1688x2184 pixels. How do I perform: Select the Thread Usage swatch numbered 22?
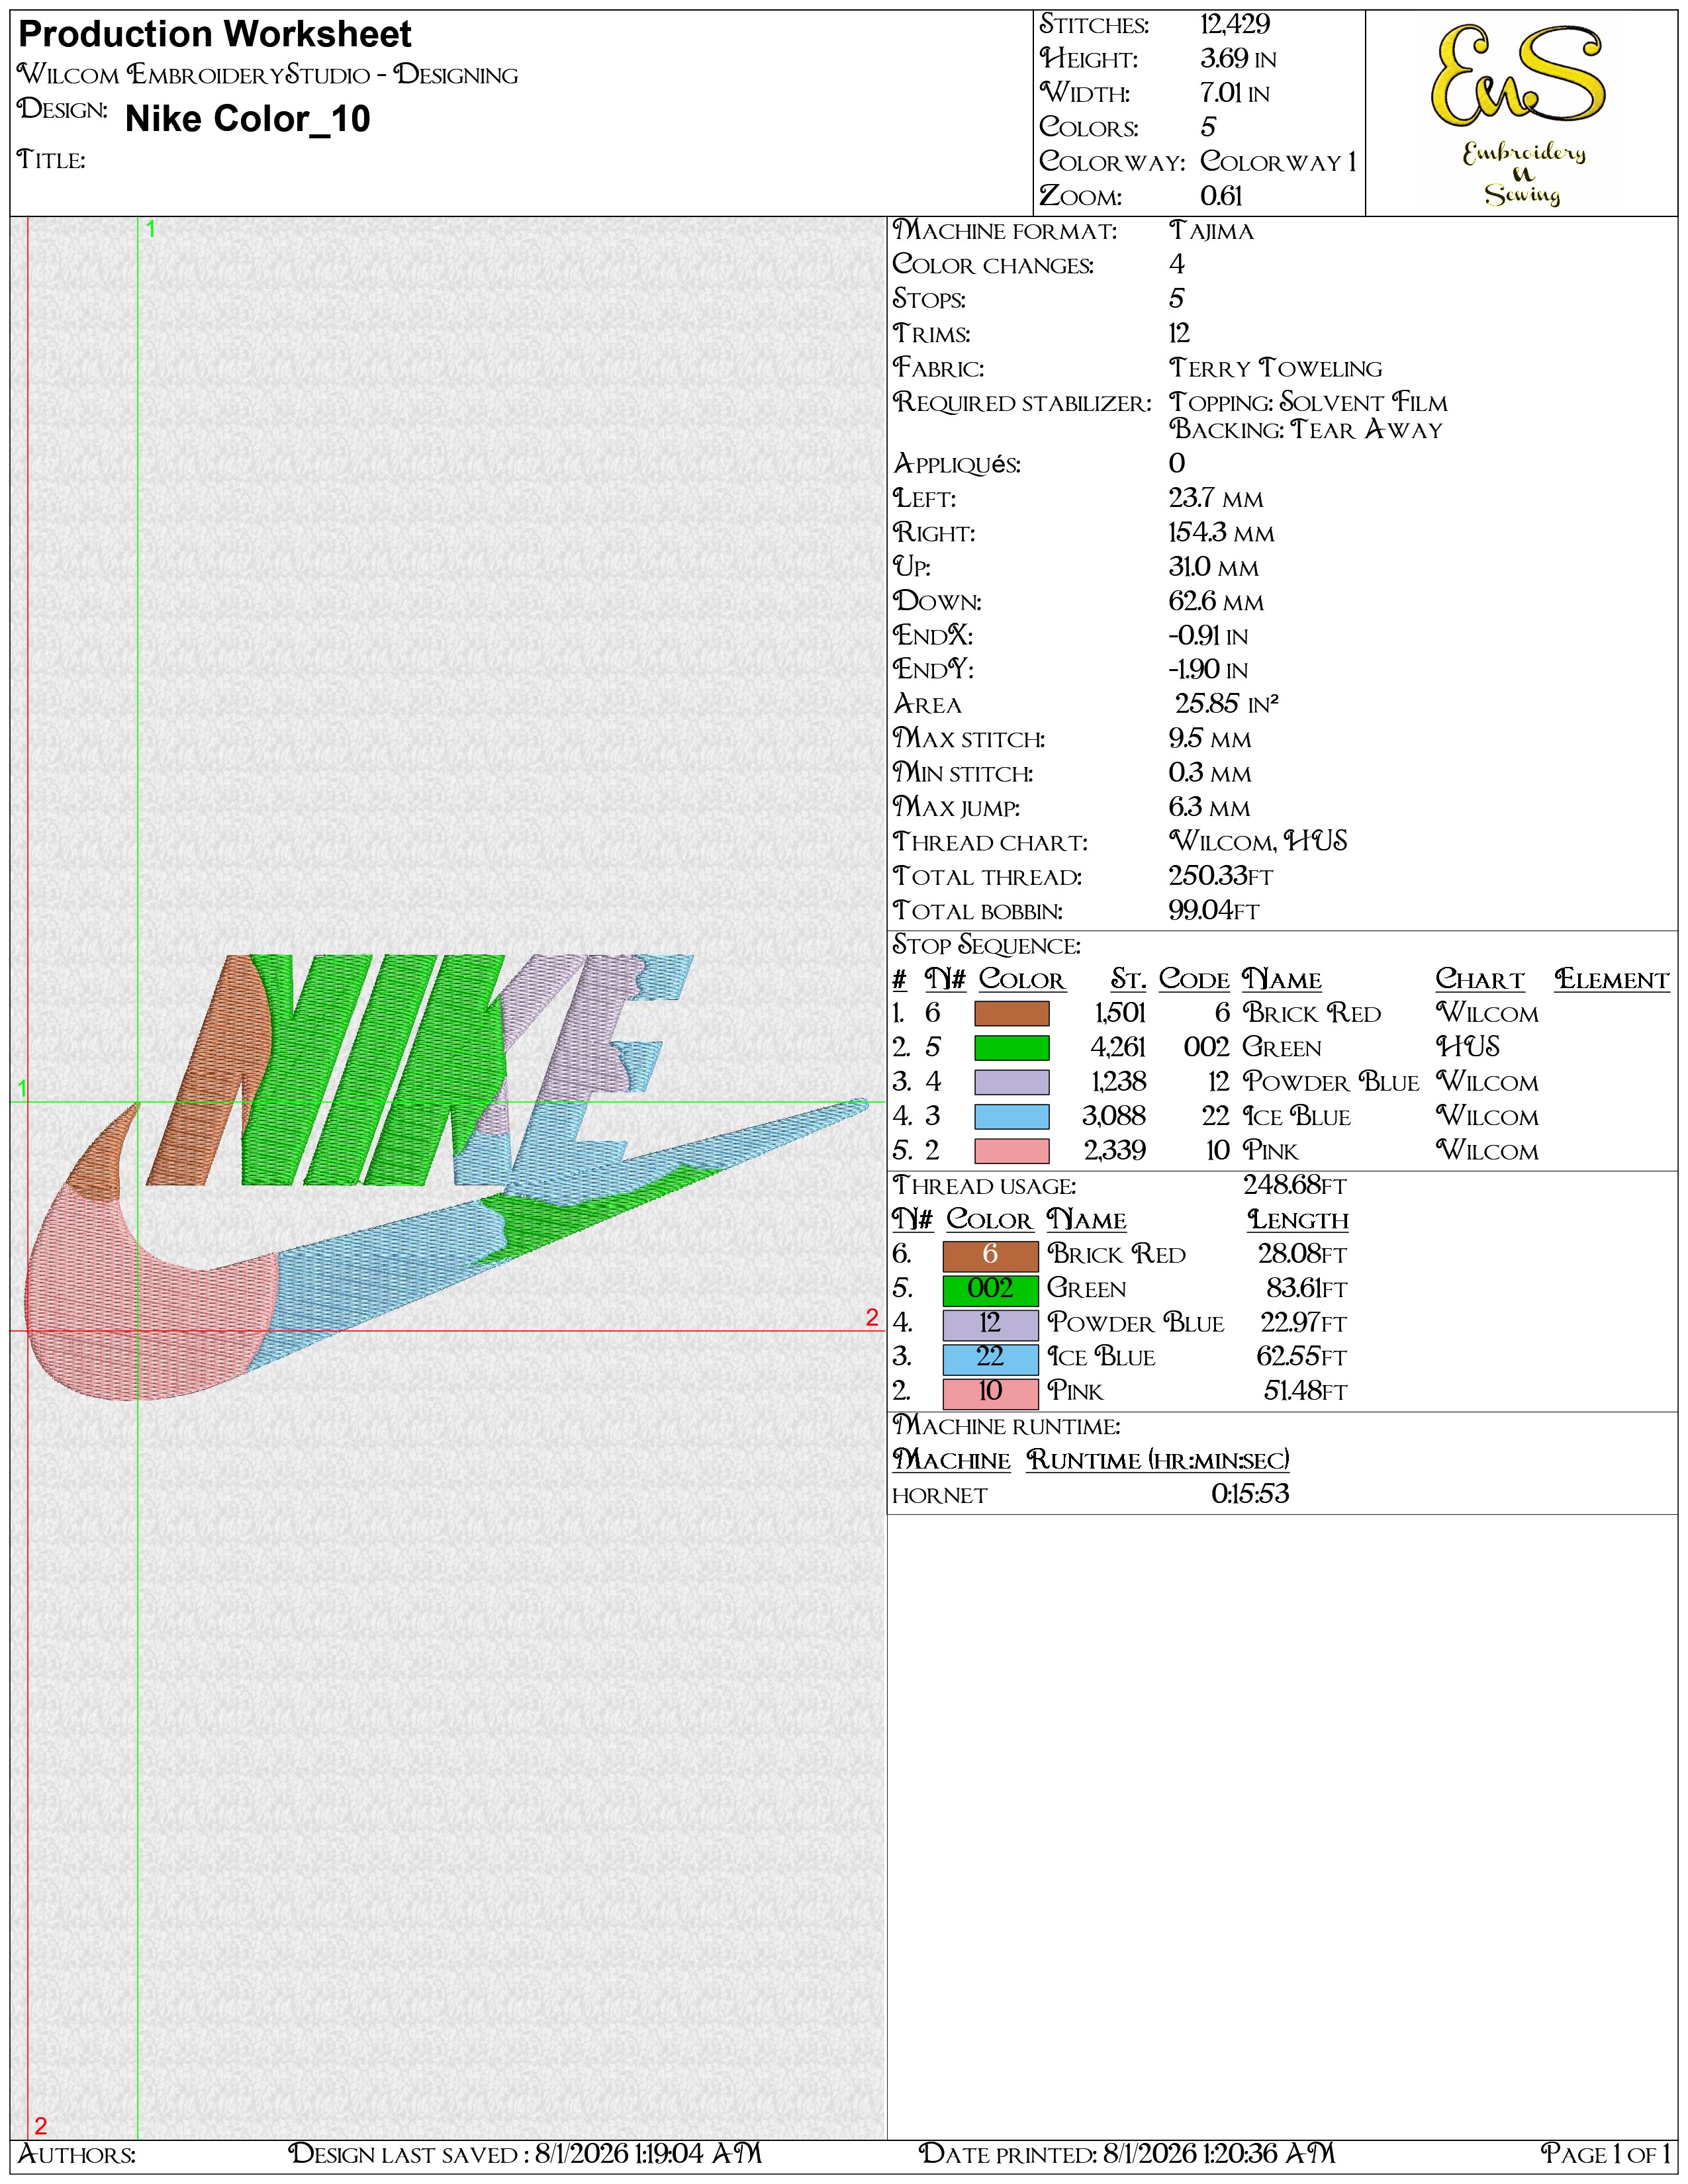pos(990,1358)
